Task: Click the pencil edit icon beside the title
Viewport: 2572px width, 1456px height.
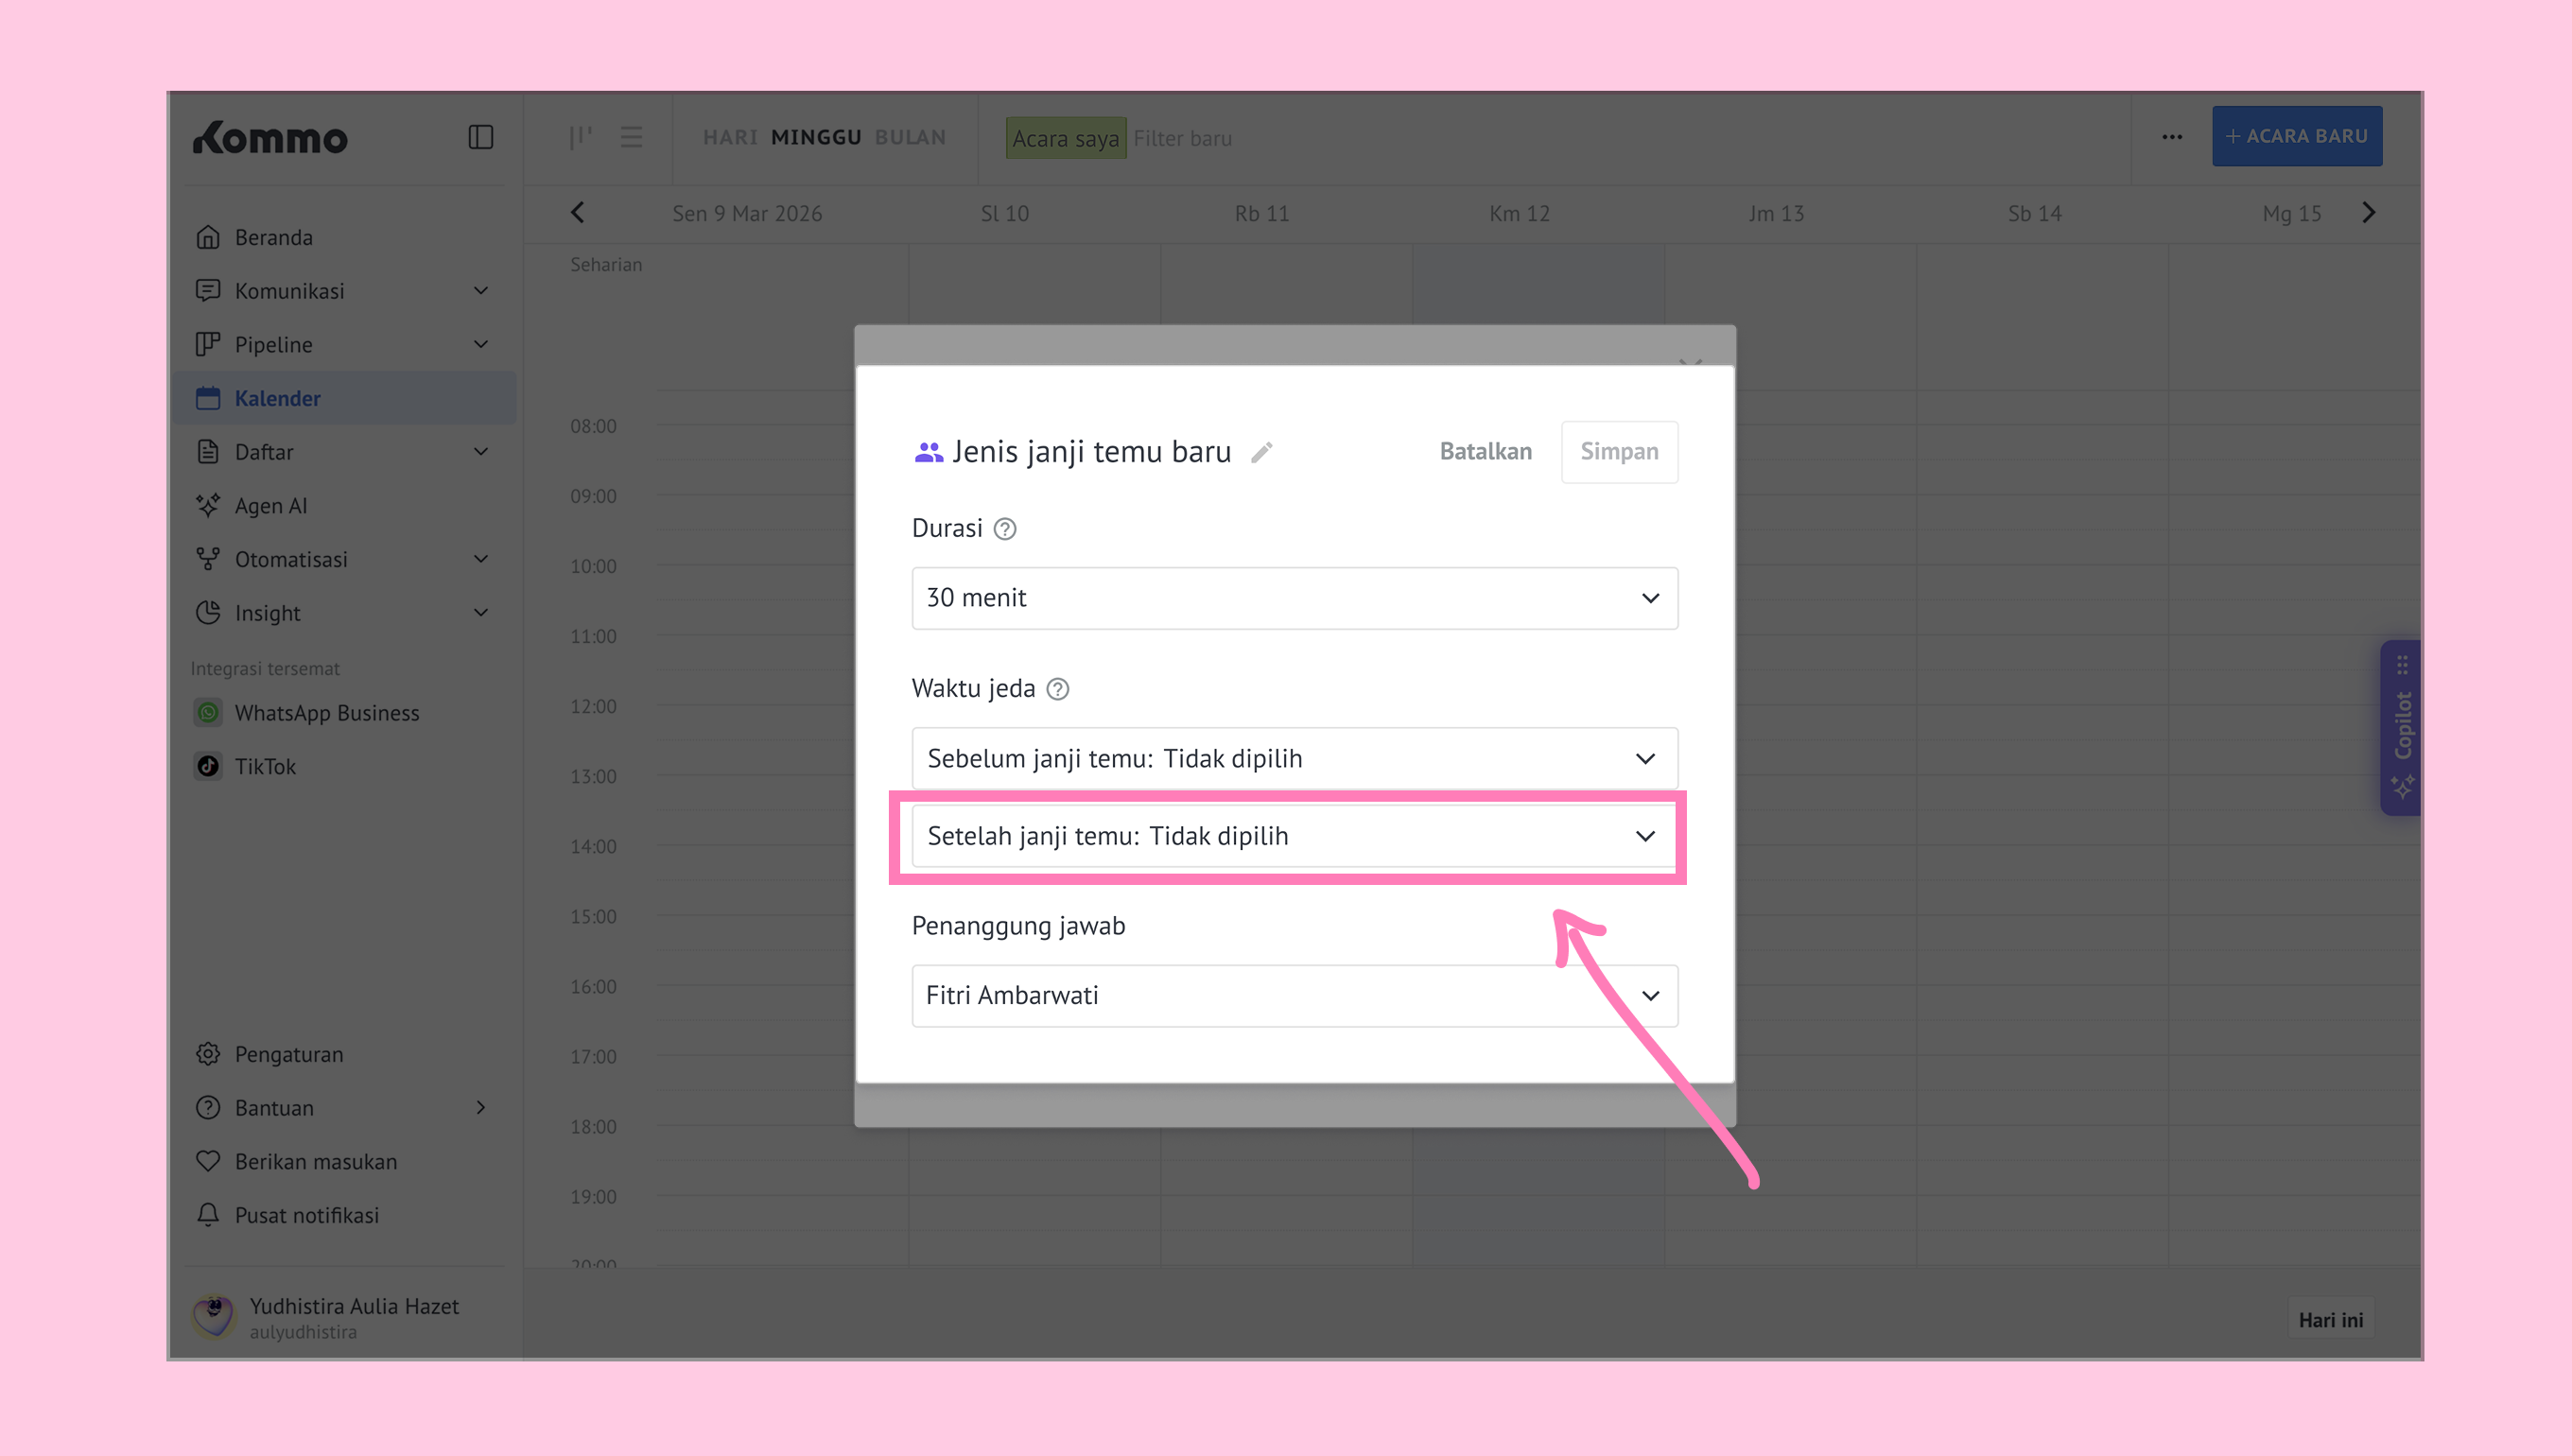Action: (x=1262, y=452)
